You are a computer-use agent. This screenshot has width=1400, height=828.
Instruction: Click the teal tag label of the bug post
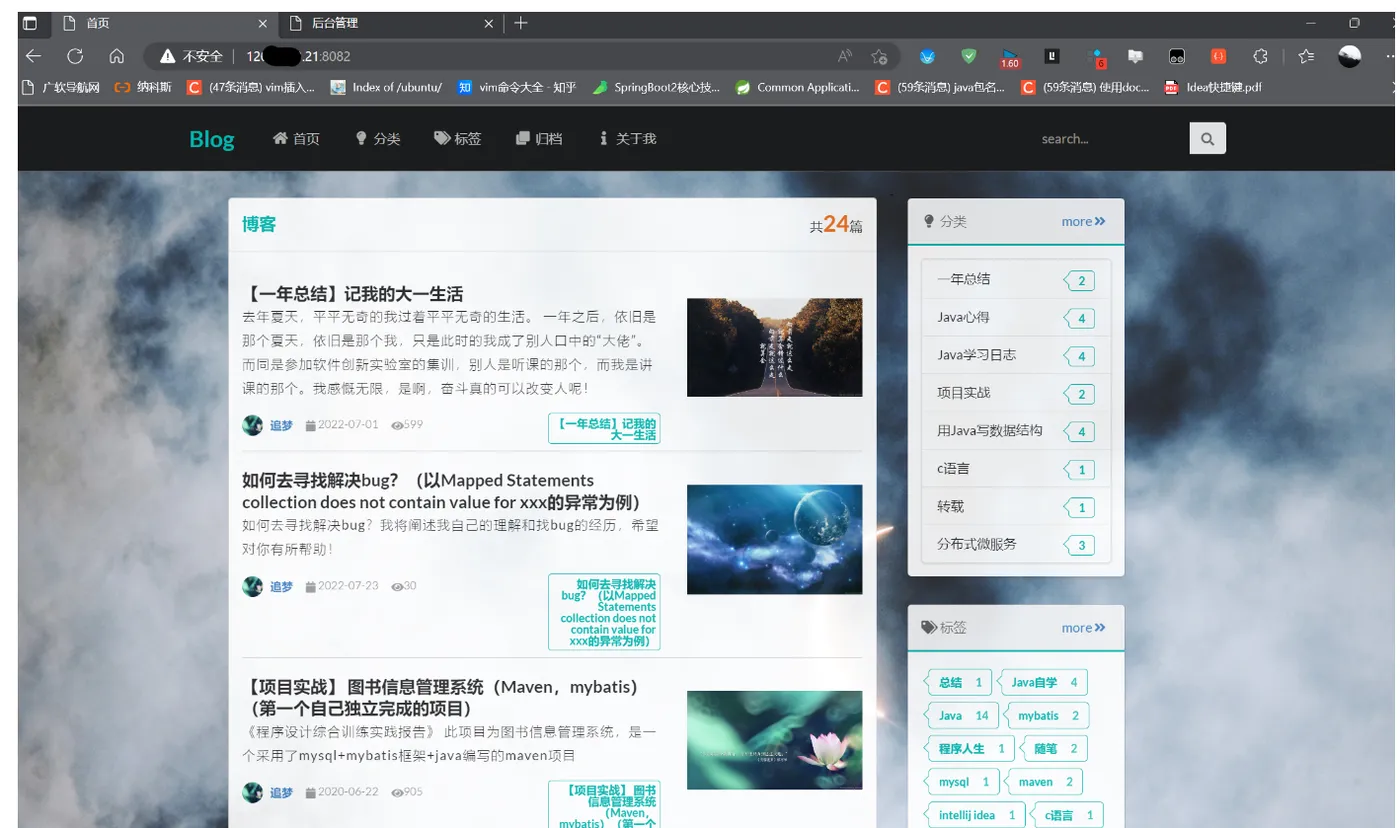604,612
